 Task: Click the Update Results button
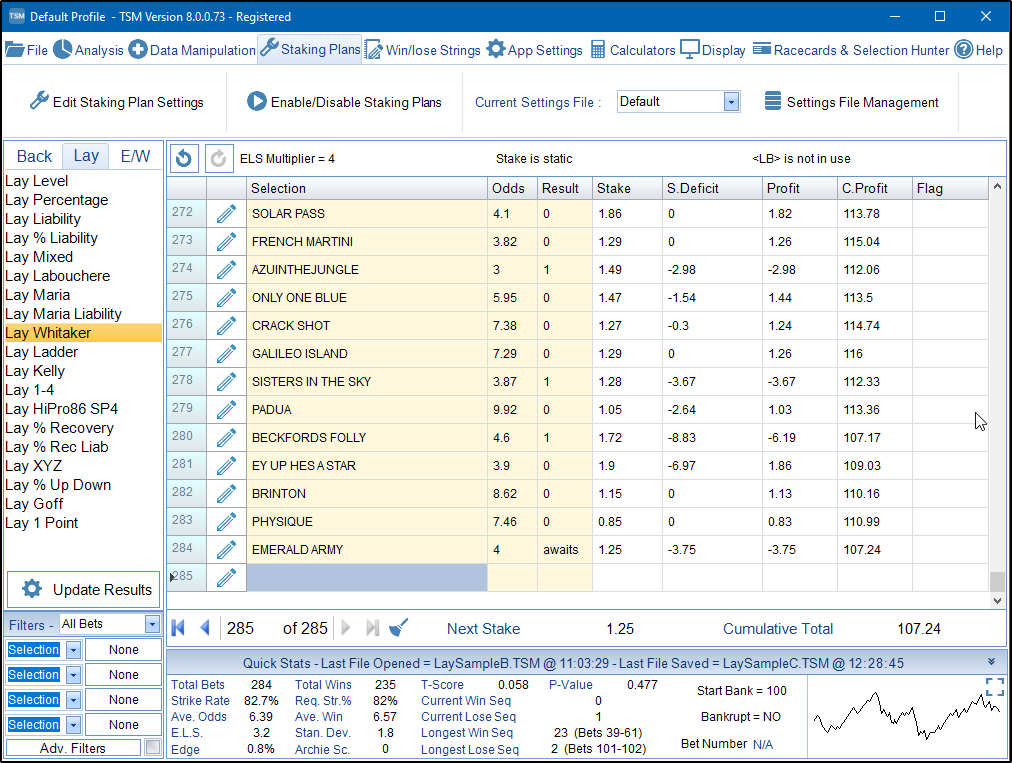pyautogui.click(x=84, y=590)
